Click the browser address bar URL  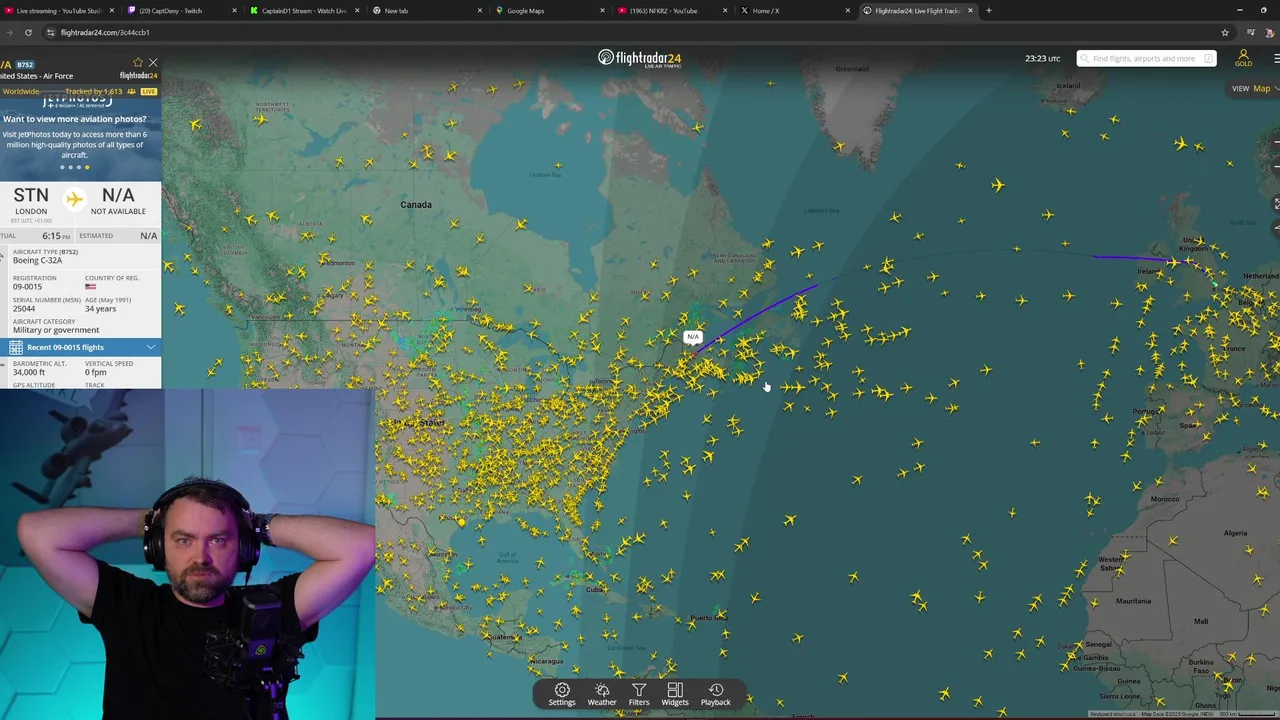105,32
